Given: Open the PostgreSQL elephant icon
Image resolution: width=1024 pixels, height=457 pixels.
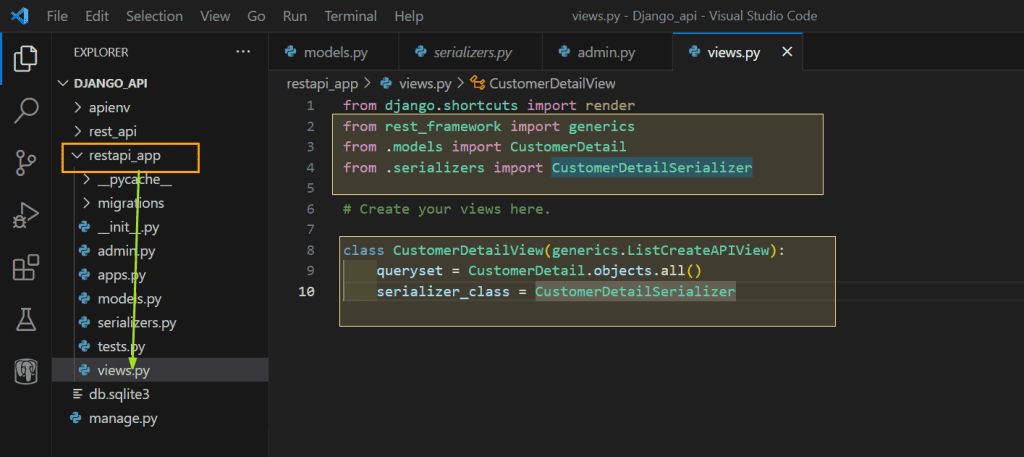Looking at the screenshot, I should coord(25,372).
